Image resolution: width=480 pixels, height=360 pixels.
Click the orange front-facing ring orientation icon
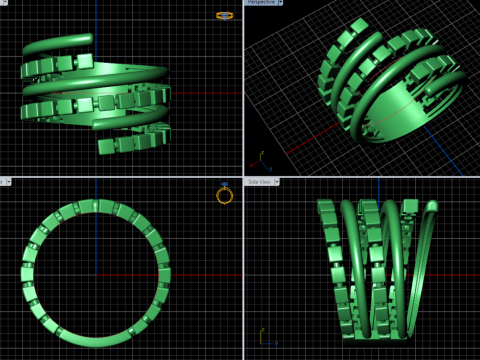224,193
